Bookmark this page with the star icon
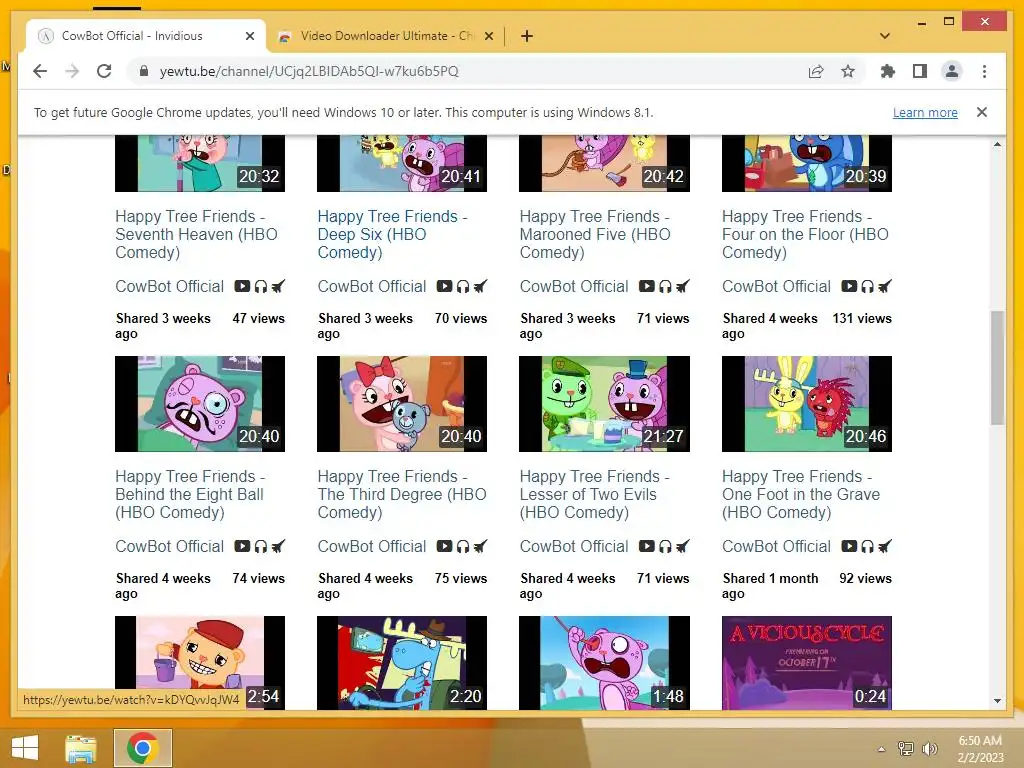Screen dimensions: 1024x768 (848, 71)
